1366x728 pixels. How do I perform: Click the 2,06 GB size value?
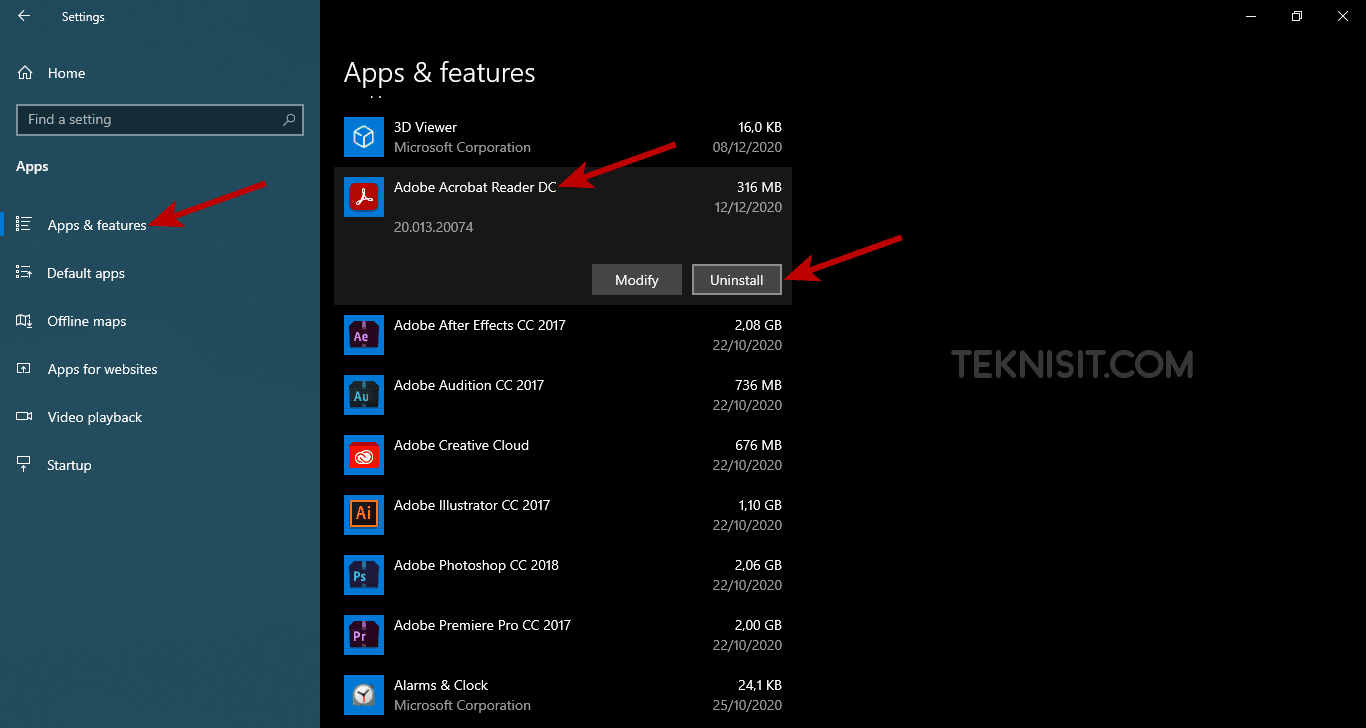(x=758, y=565)
